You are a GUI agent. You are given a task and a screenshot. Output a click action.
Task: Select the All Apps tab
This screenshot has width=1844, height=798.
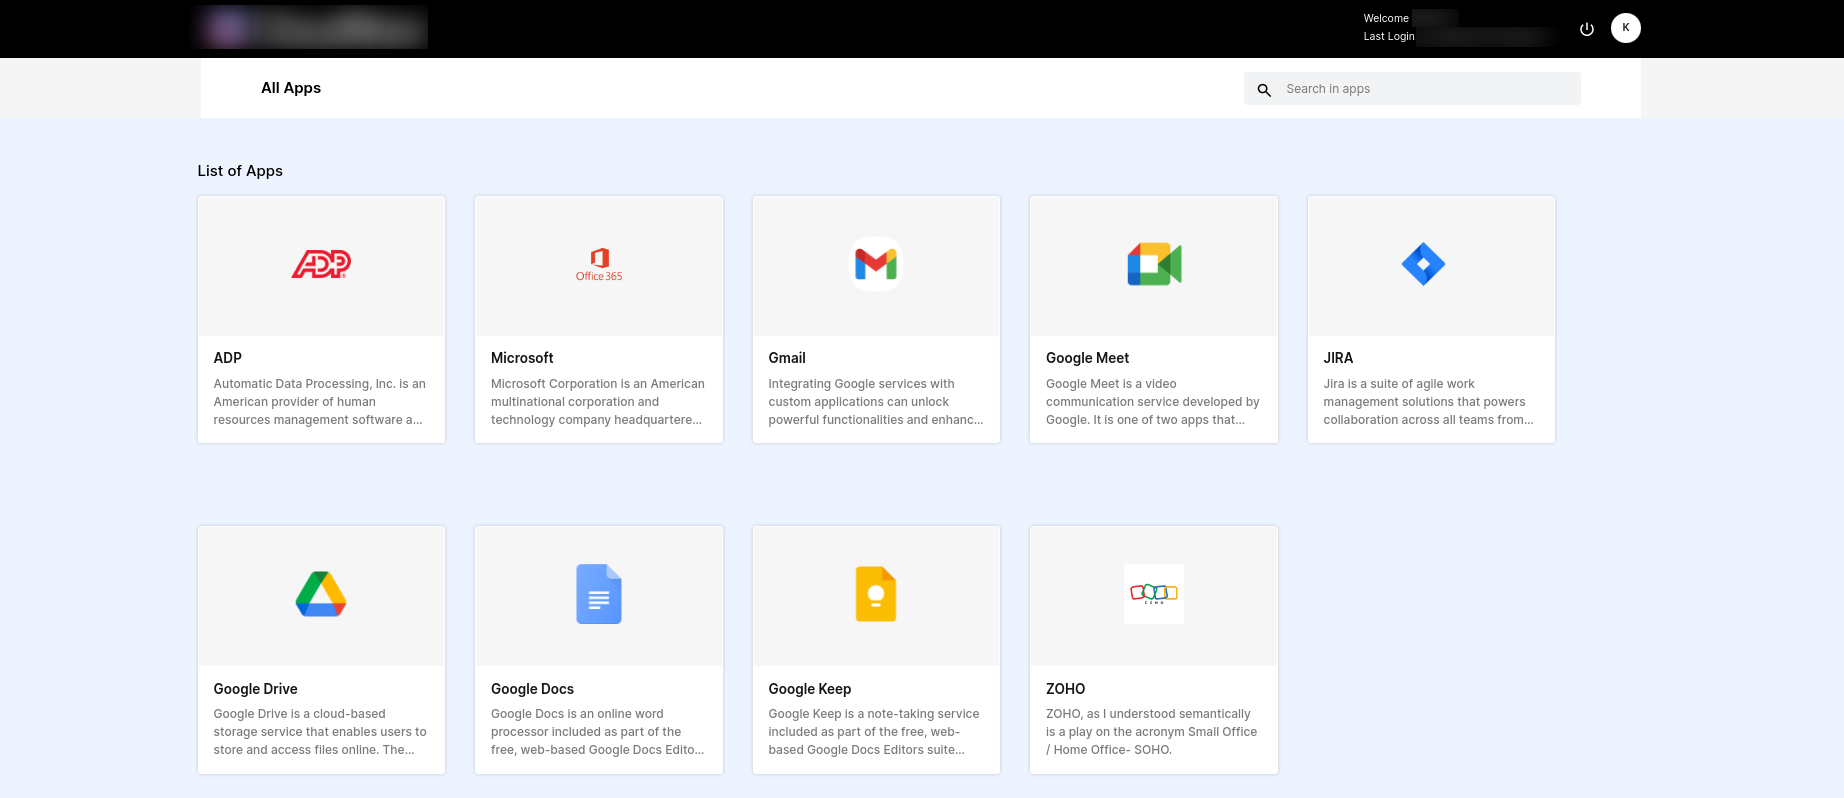pyautogui.click(x=291, y=88)
